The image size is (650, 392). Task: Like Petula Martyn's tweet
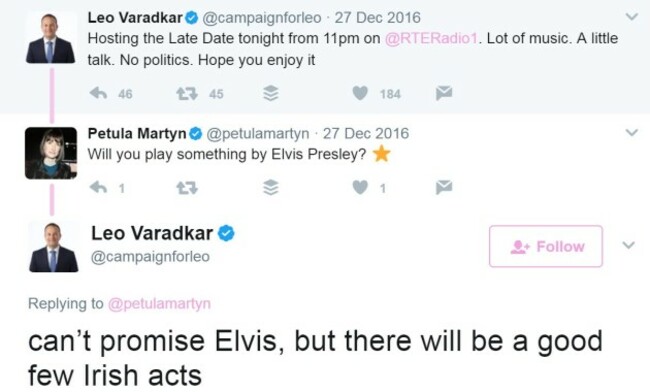(360, 188)
